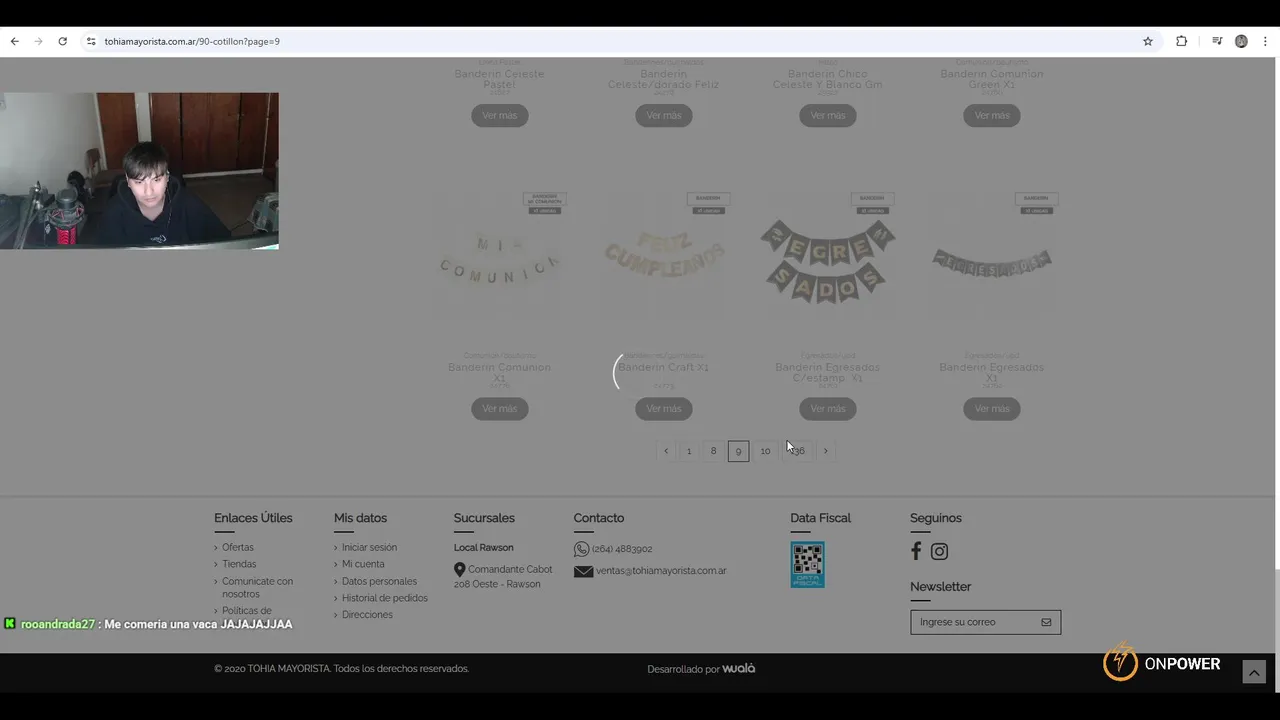Open the Ofertas link in Enlaces Útiles

point(238,547)
